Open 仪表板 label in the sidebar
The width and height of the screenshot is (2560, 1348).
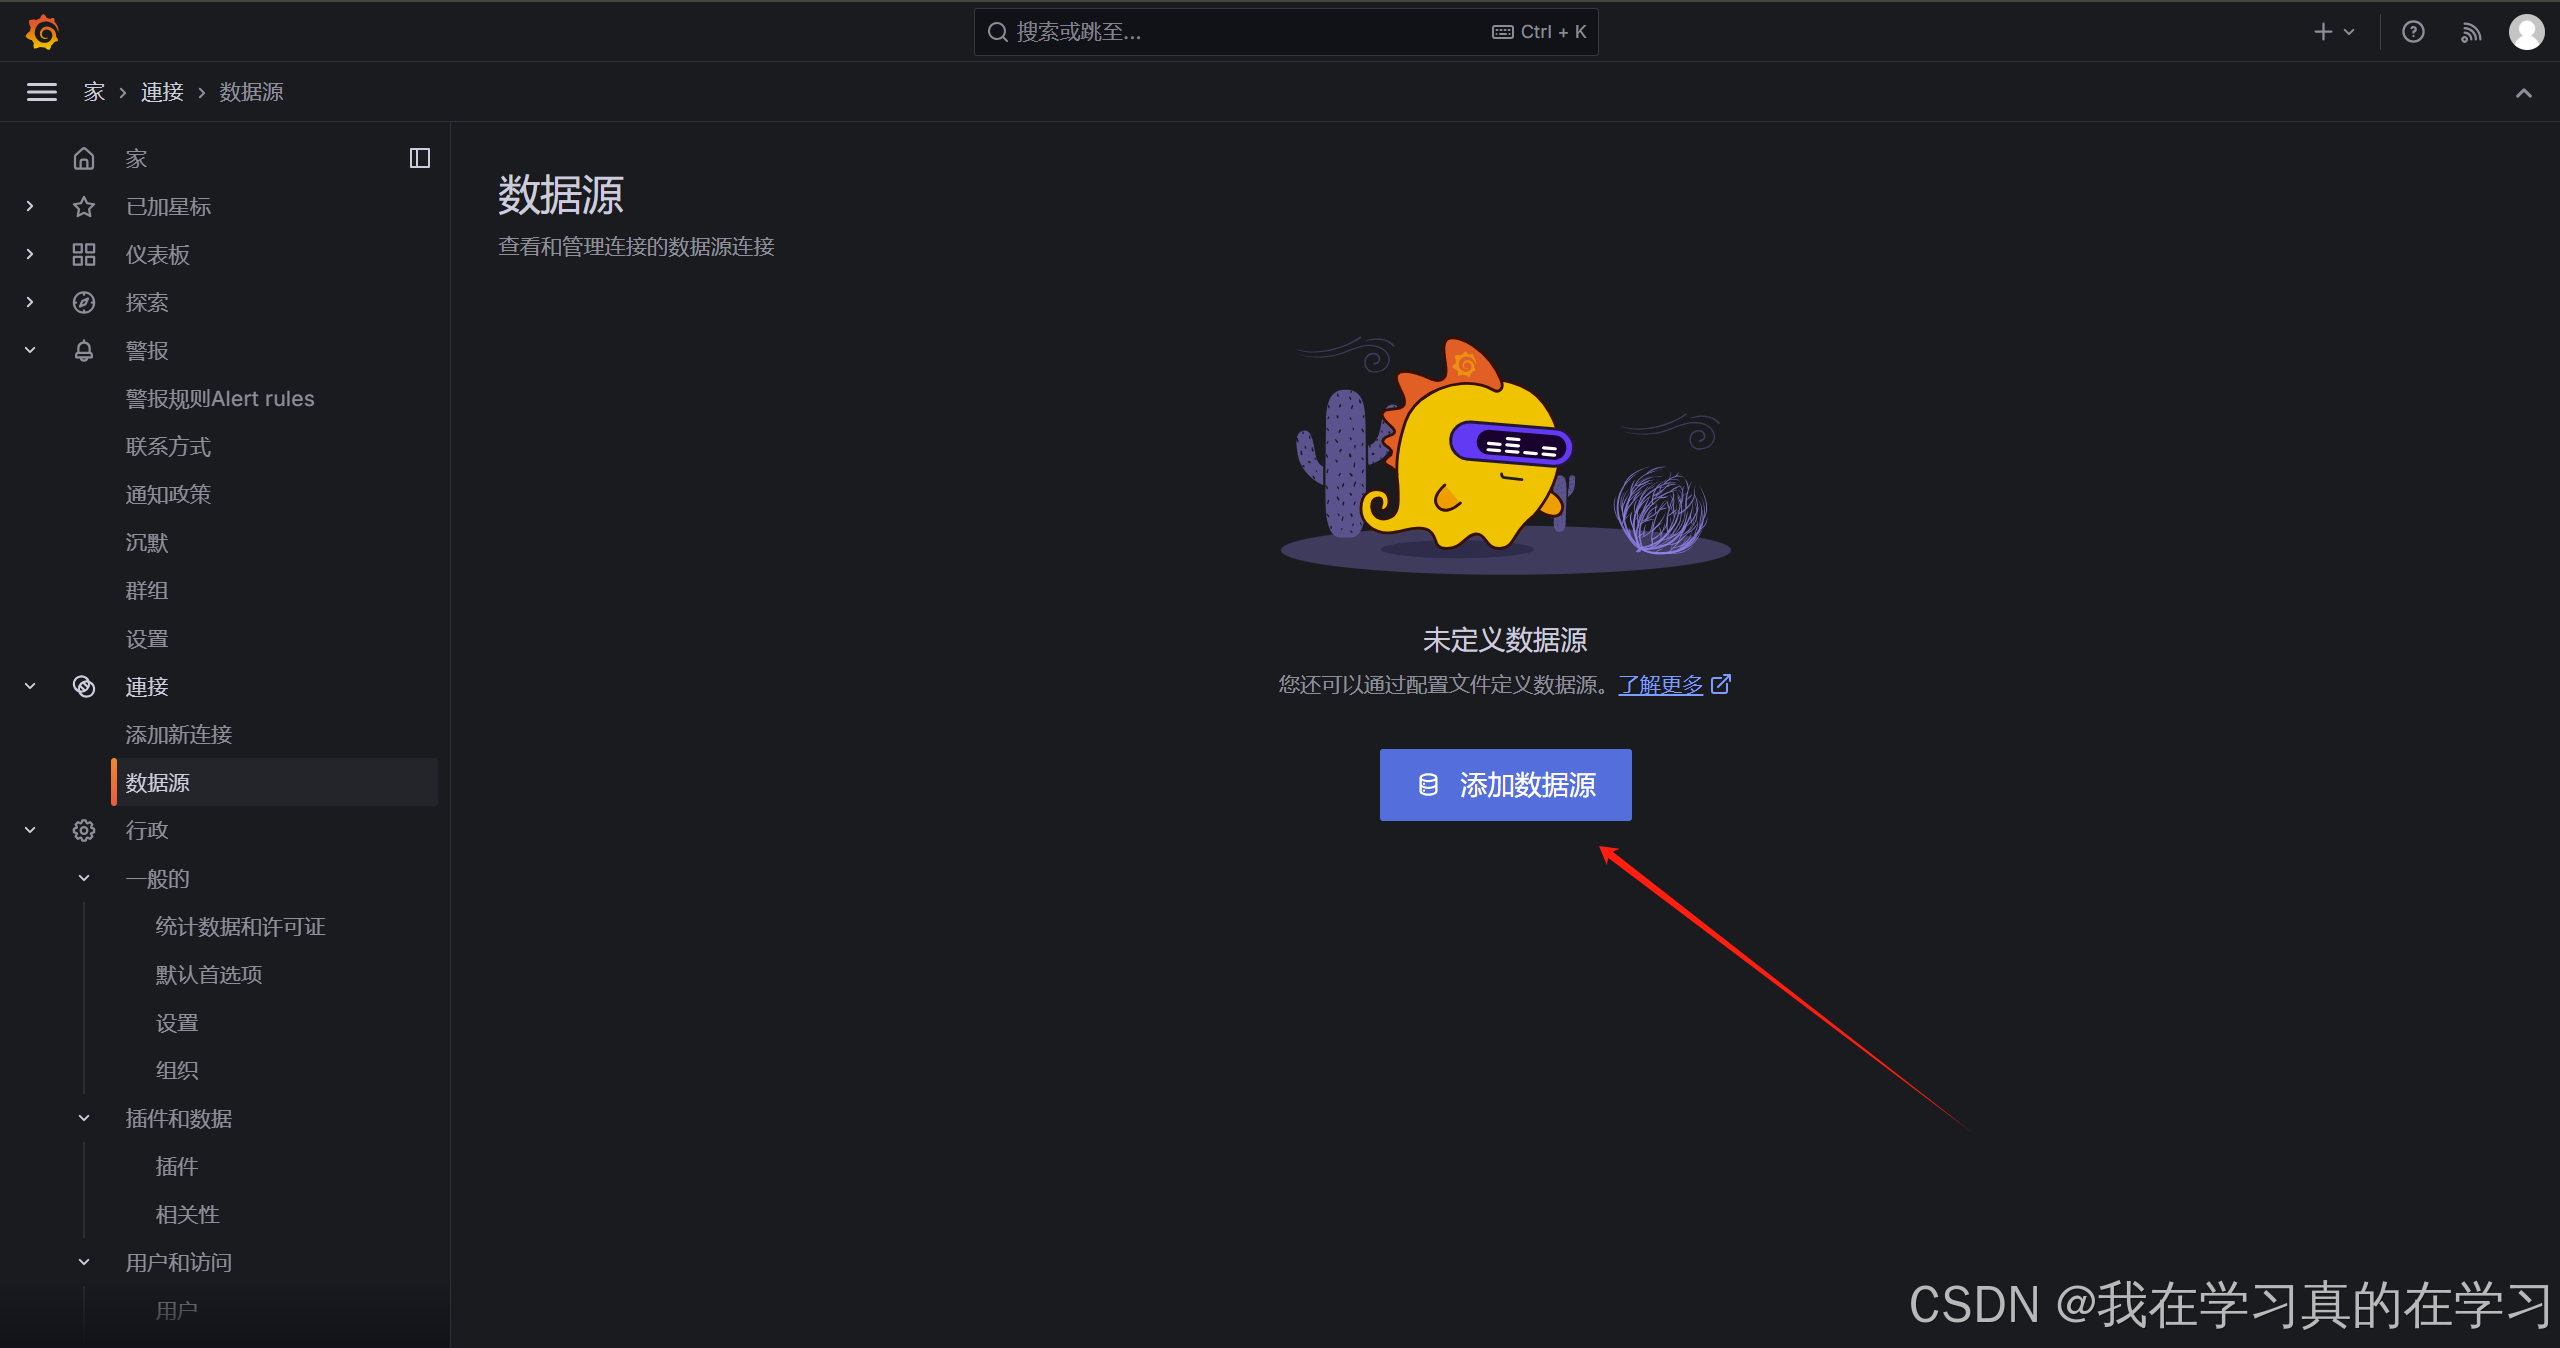point(157,254)
